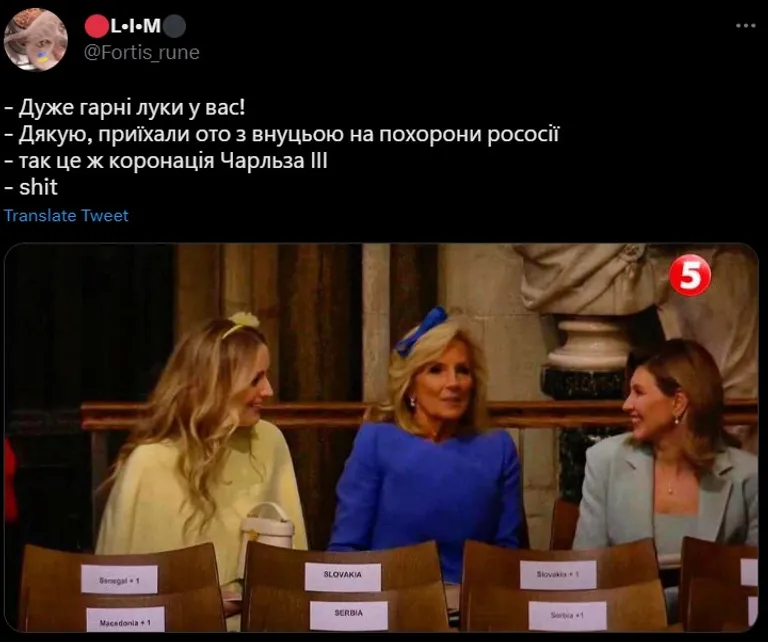768x642 pixels.
Task: Click the tweet line containing 'shit'
Action: click(31, 188)
